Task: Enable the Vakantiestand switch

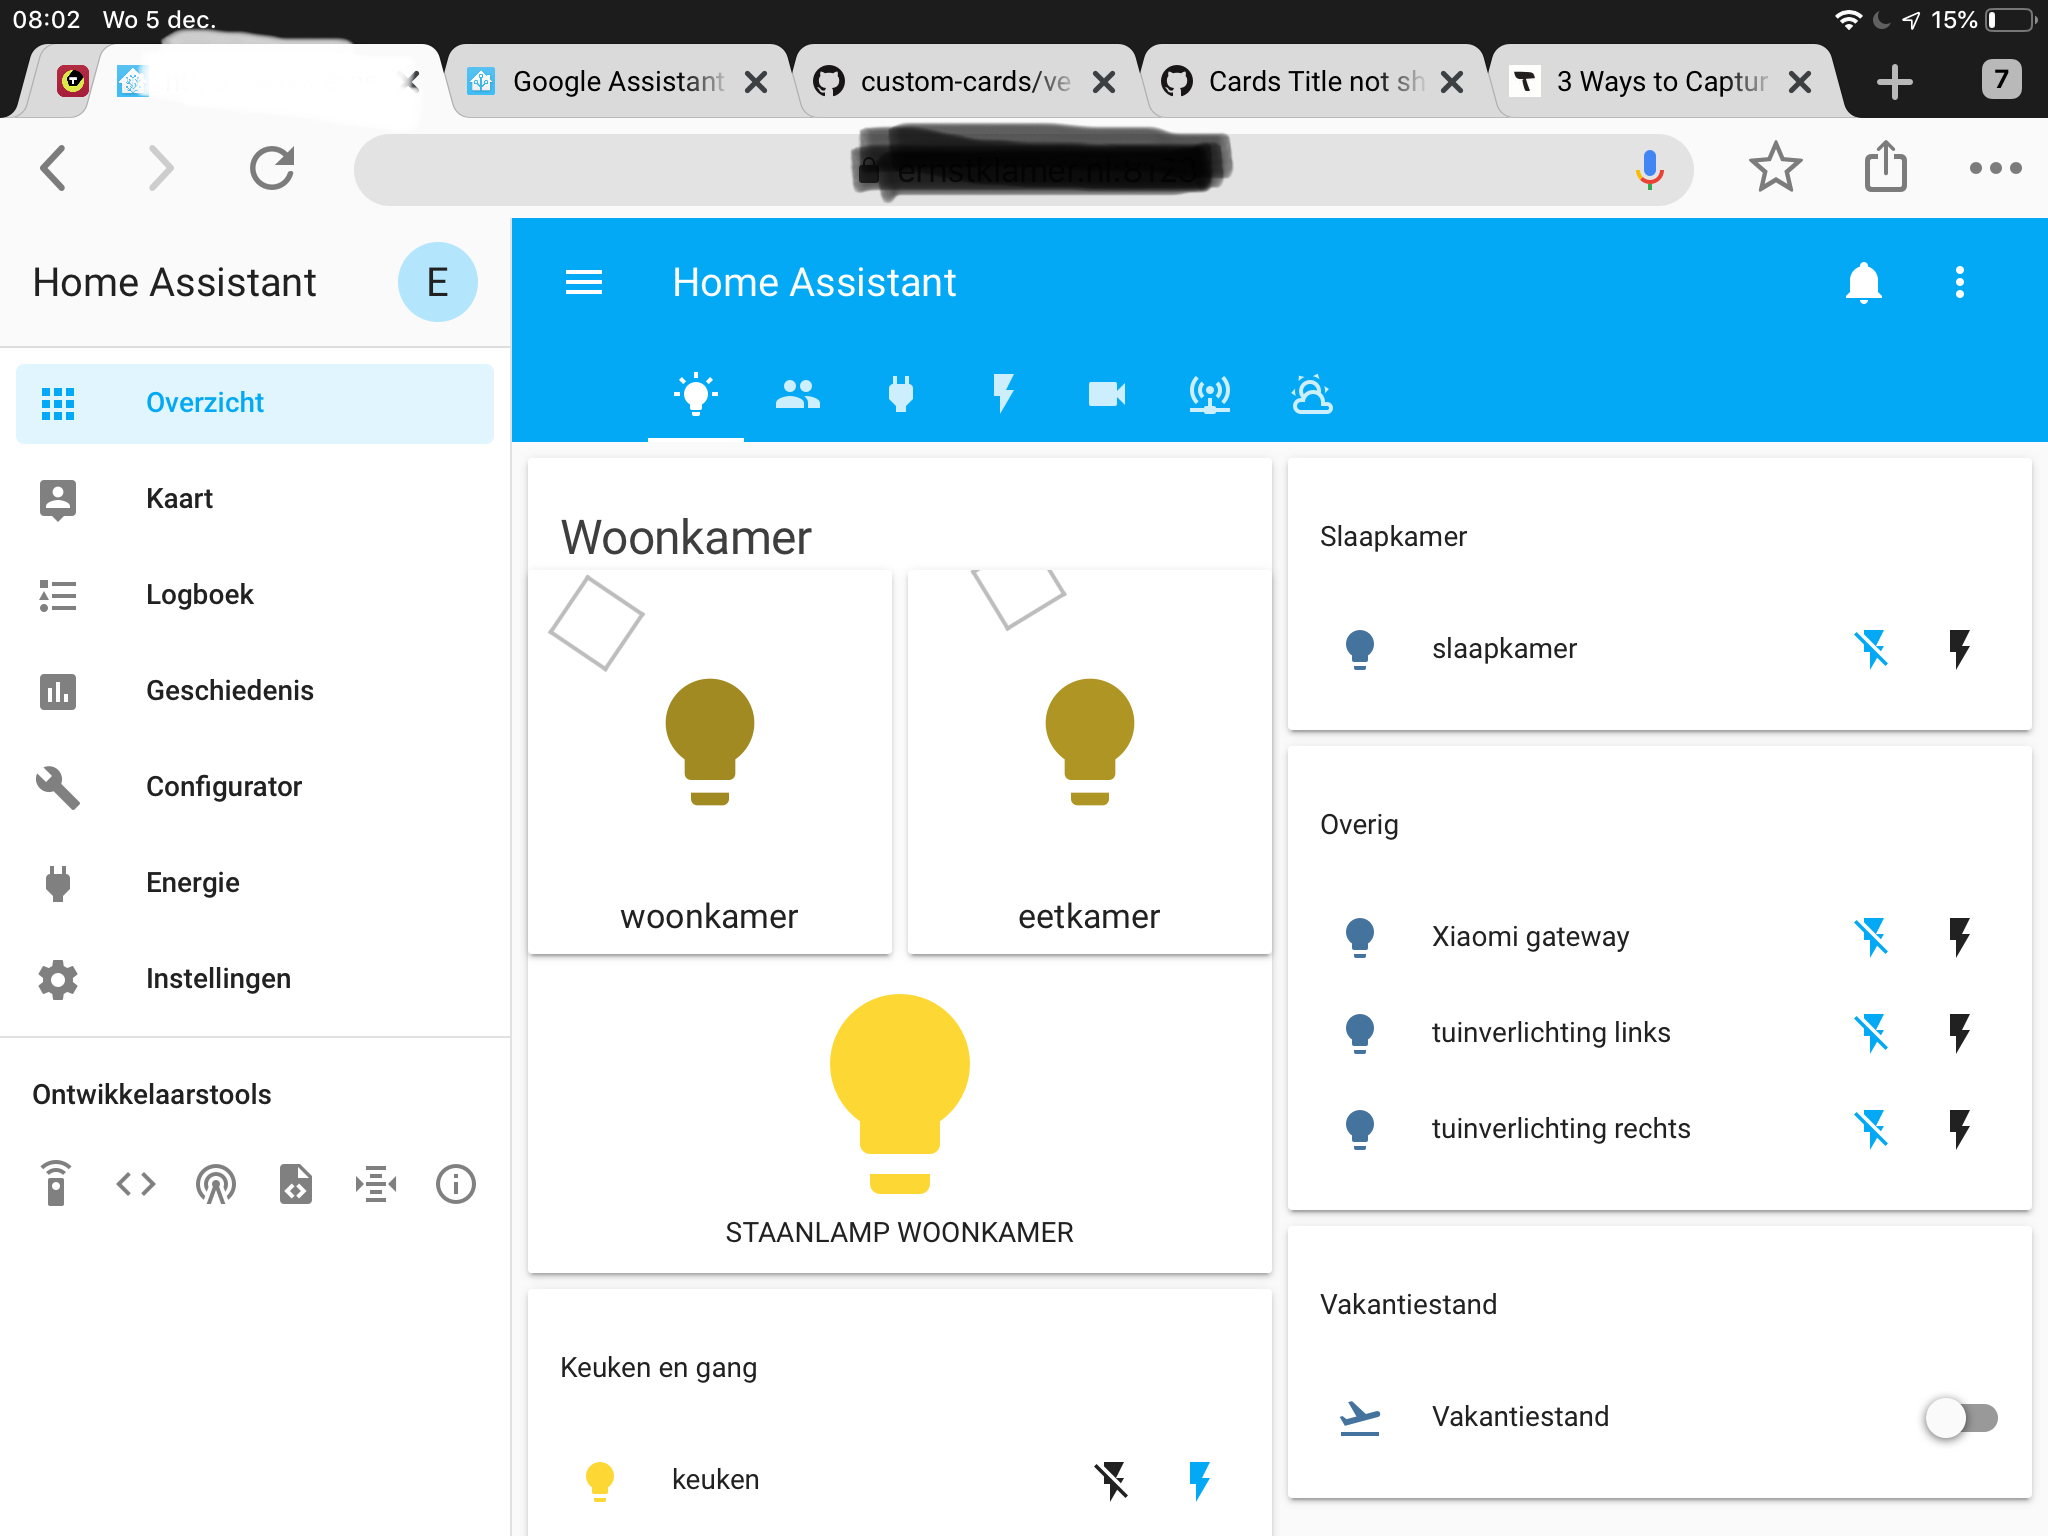Action: pyautogui.click(x=1961, y=1417)
